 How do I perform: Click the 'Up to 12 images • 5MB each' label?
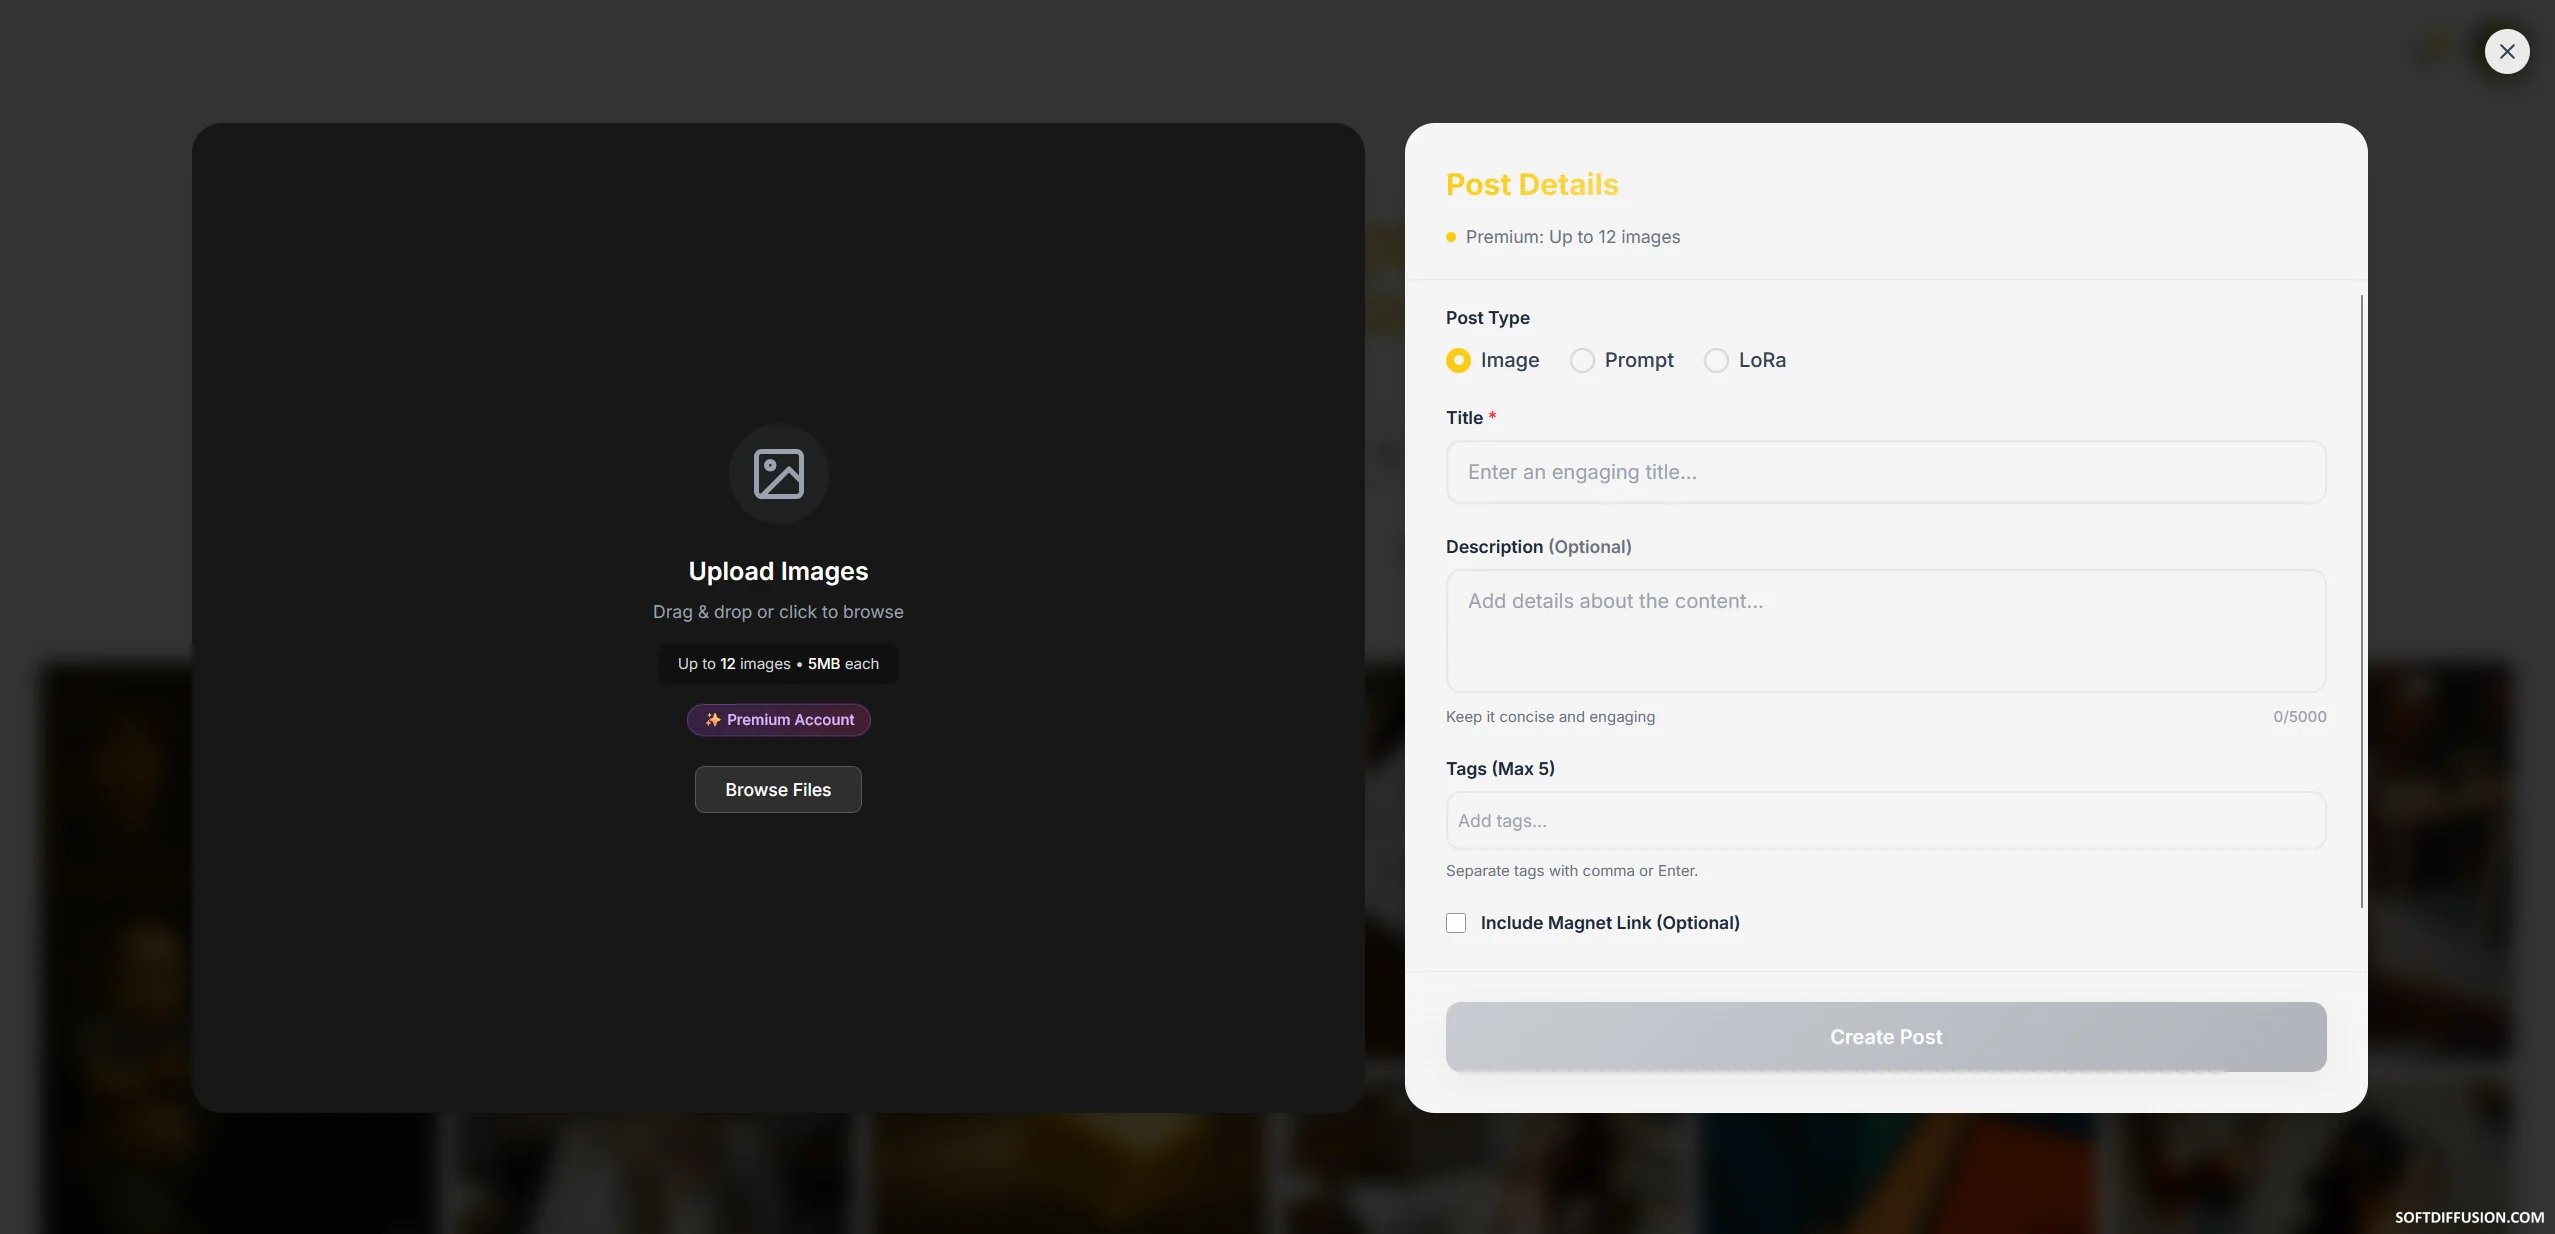(778, 664)
